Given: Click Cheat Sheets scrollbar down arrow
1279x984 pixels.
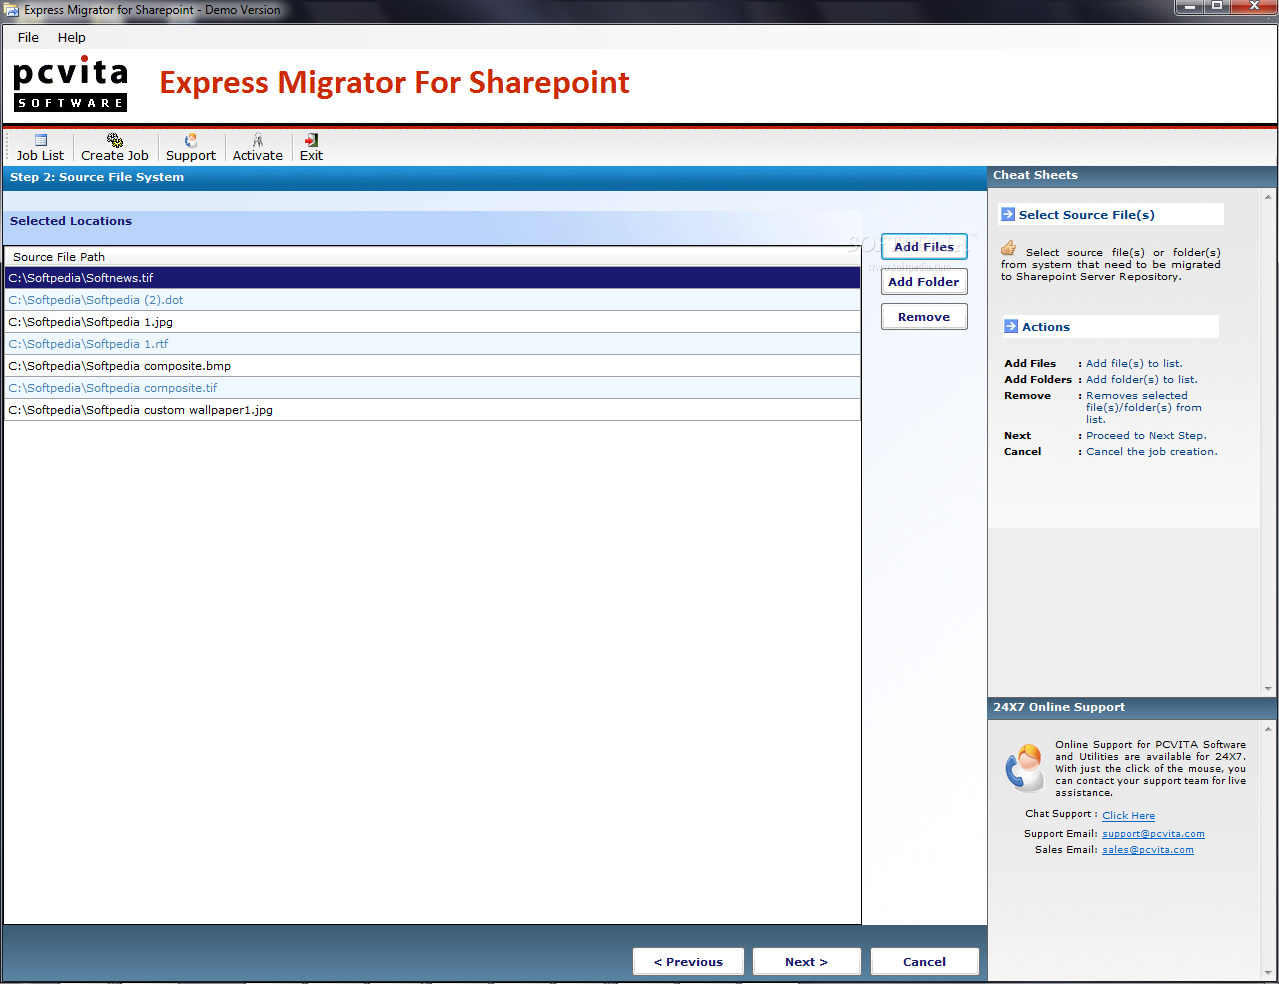Looking at the screenshot, I should point(1268,689).
